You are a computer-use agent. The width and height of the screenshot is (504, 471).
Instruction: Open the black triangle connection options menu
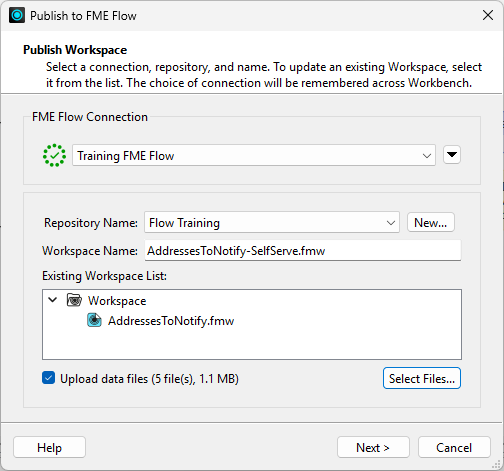tap(452, 155)
